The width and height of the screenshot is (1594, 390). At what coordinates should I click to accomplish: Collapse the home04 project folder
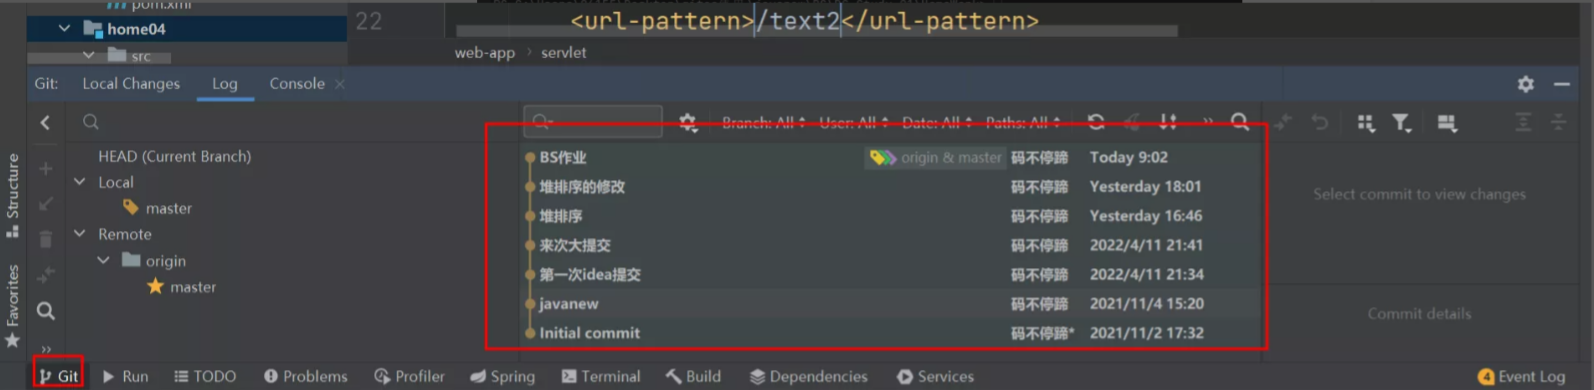click(64, 29)
